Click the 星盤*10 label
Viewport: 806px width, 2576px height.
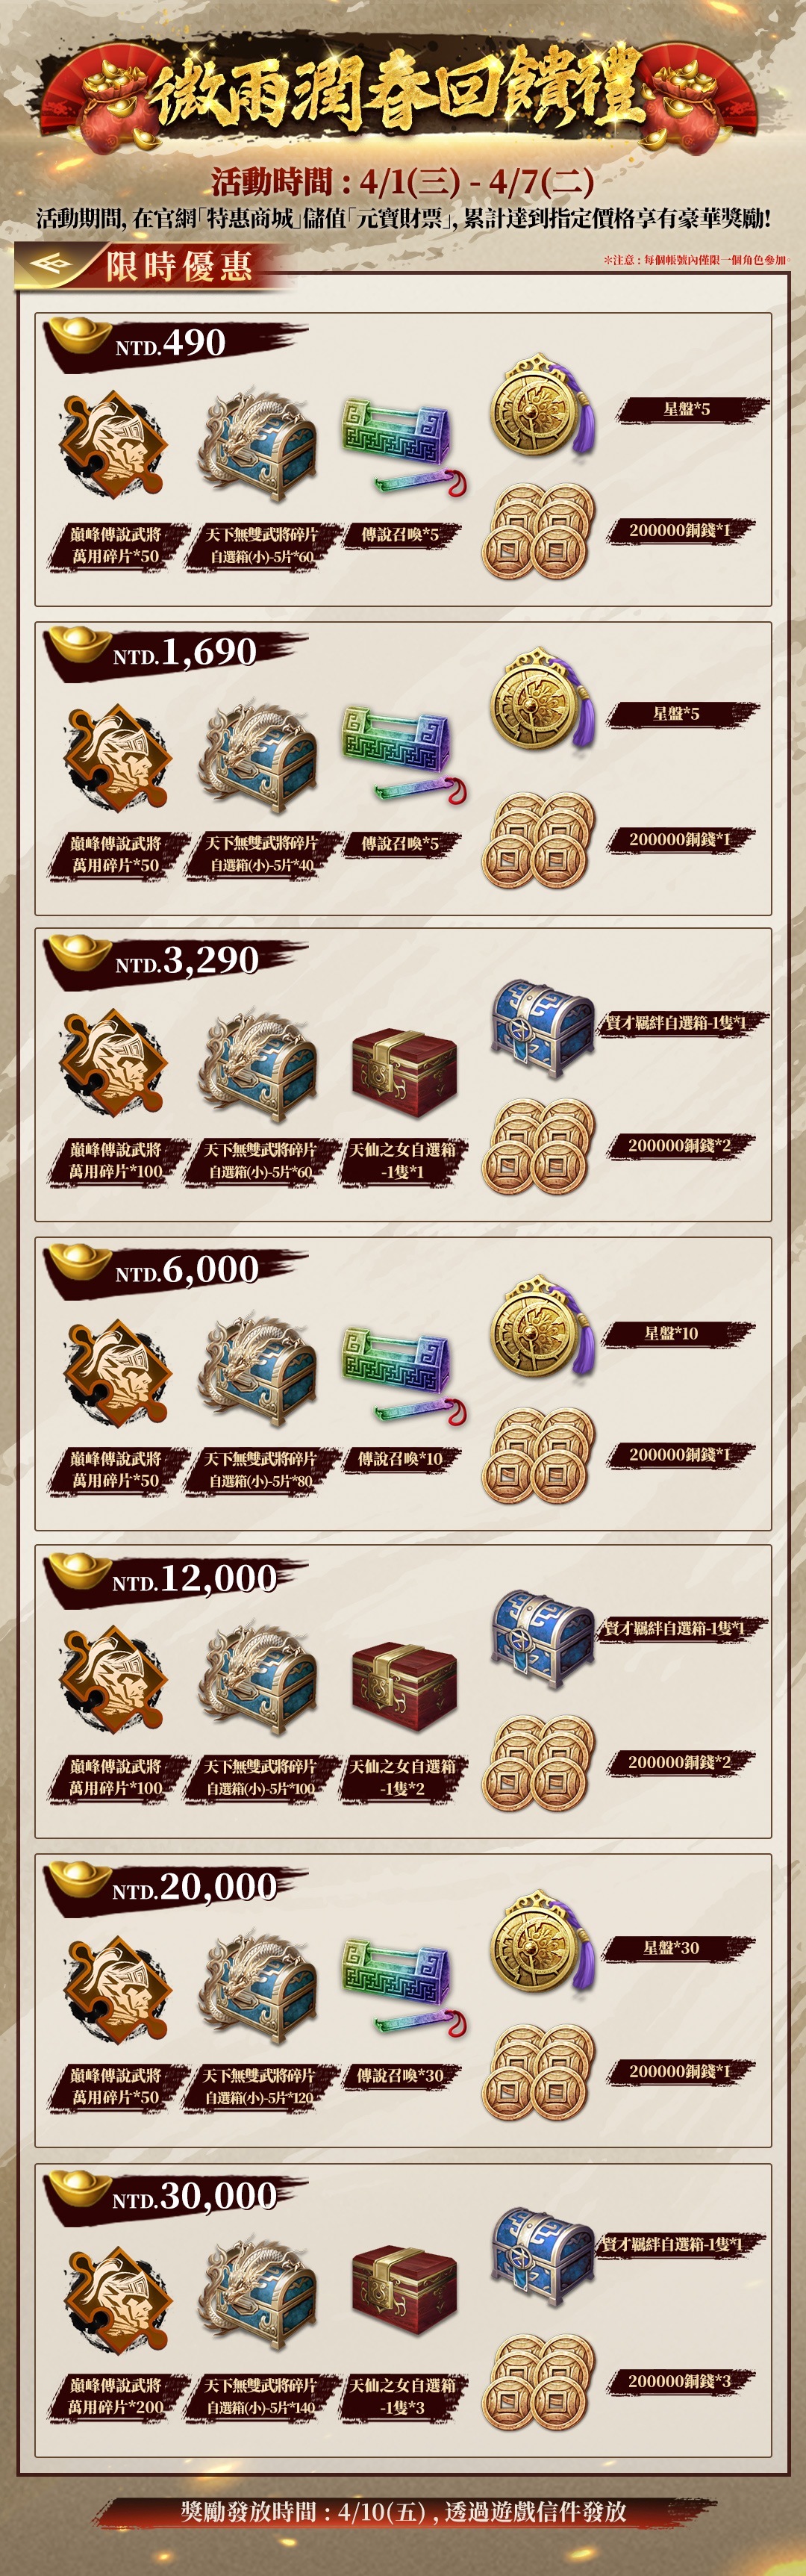[671, 1333]
